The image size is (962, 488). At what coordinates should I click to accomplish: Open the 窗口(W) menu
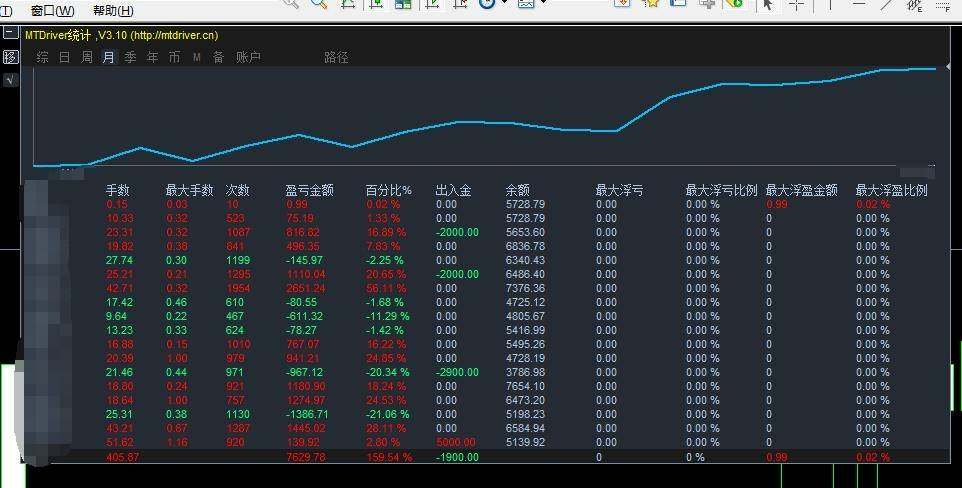click(52, 10)
